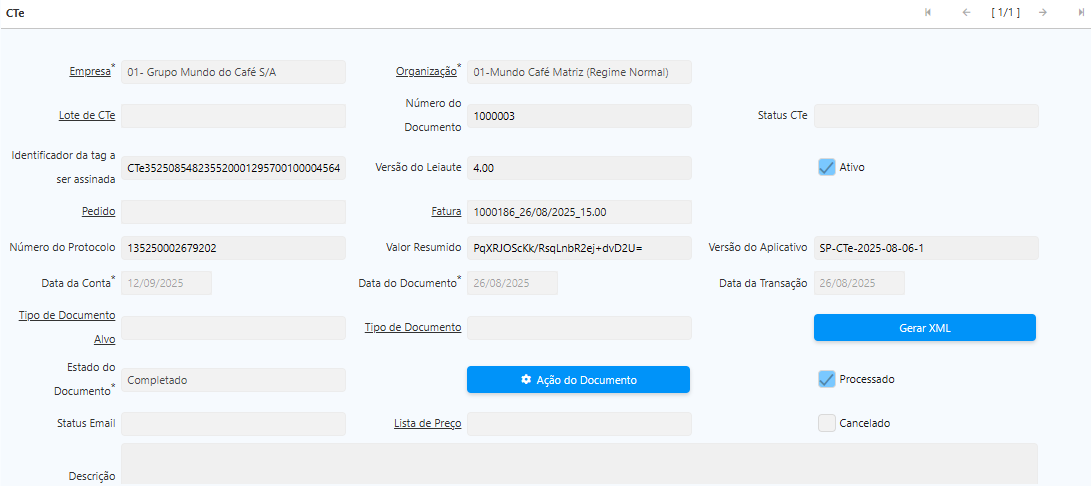Follow the Organização label link

click(426, 72)
